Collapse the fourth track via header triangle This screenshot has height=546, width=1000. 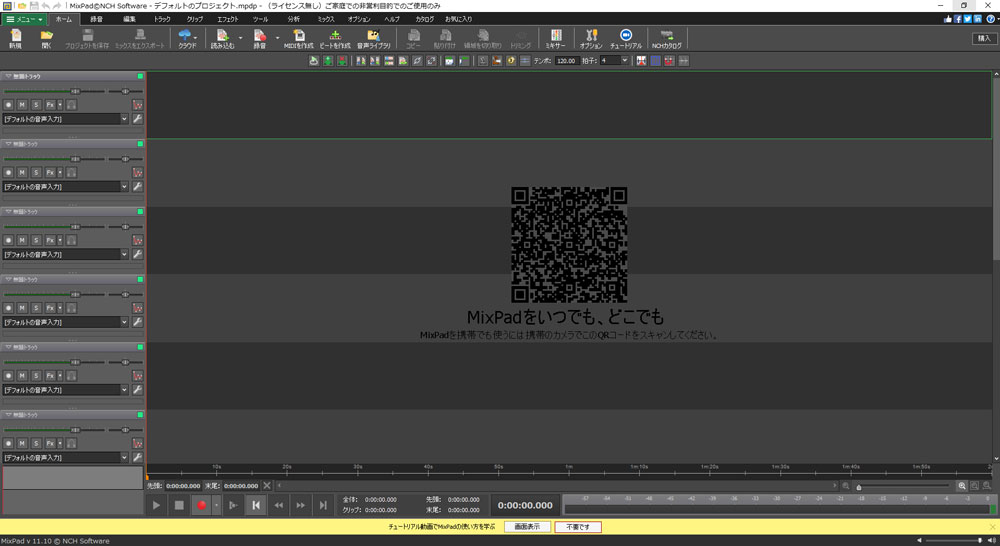[8, 279]
